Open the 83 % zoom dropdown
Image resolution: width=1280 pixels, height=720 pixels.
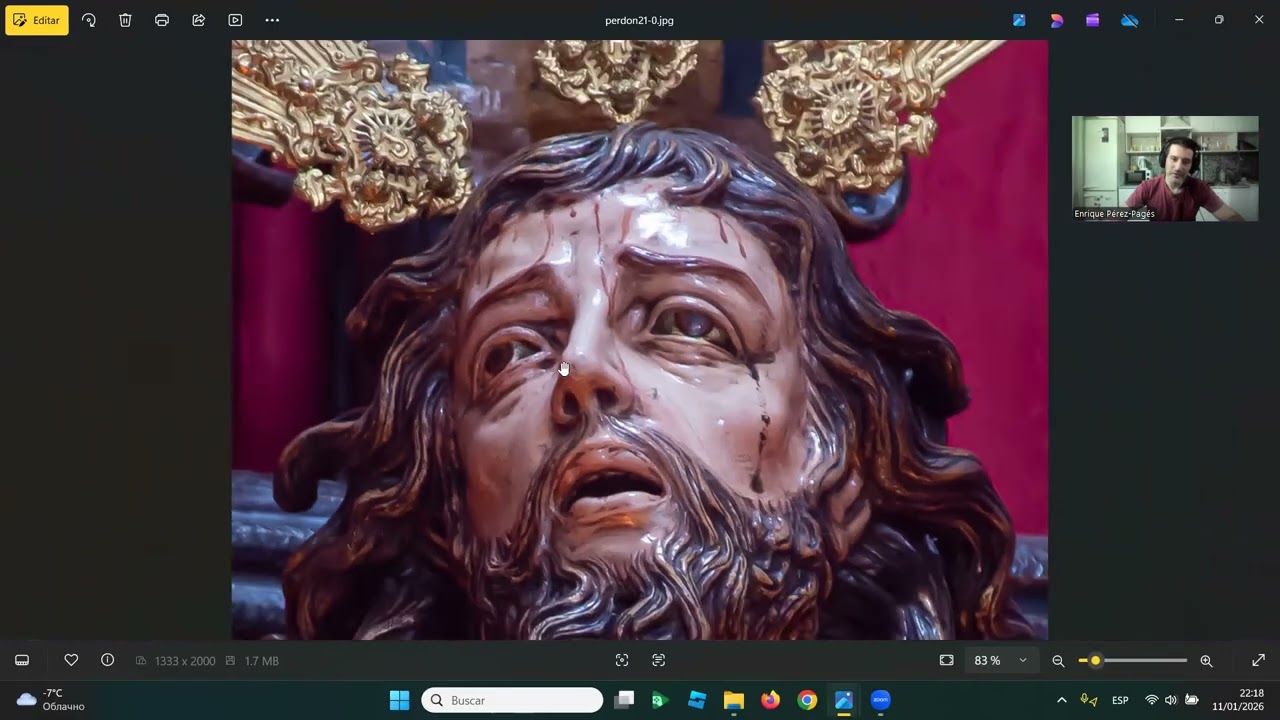pos(1001,661)
